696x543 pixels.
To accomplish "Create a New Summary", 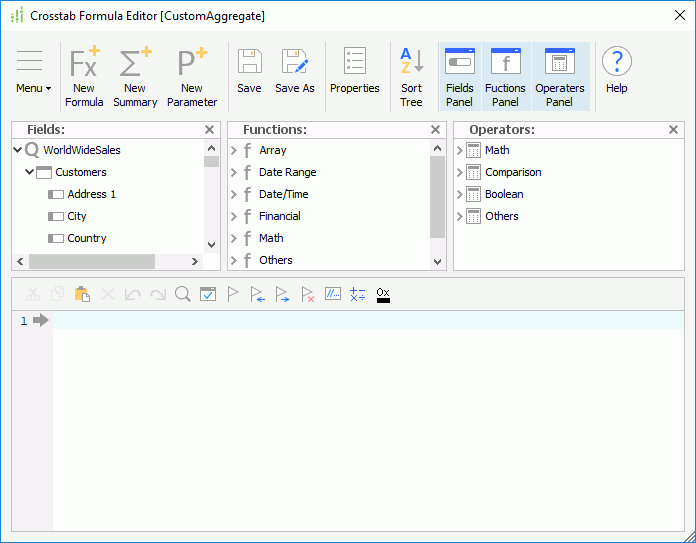I will [135, 76].
